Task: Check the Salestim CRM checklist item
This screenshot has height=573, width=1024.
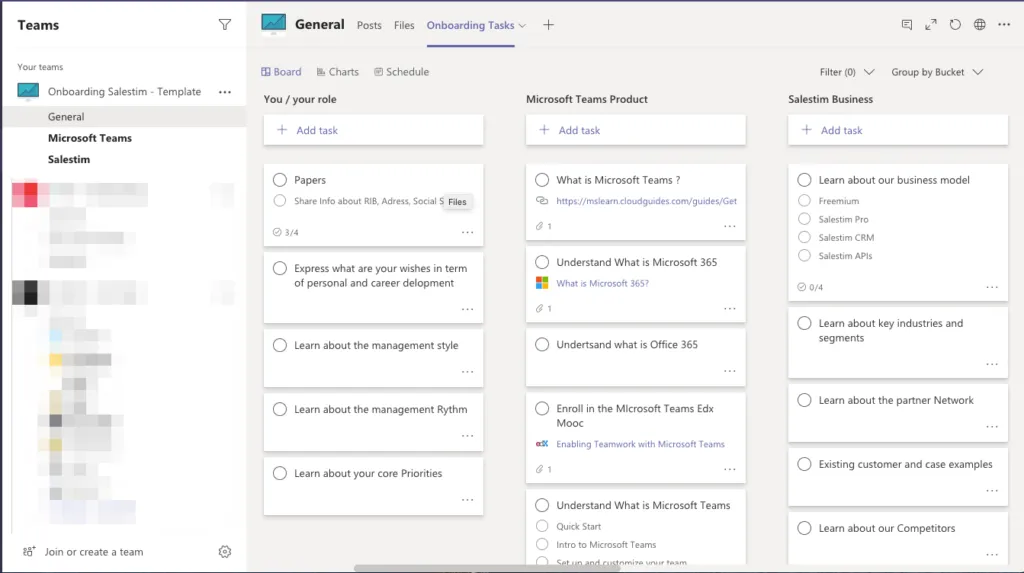Action: (x=805, y=237)
